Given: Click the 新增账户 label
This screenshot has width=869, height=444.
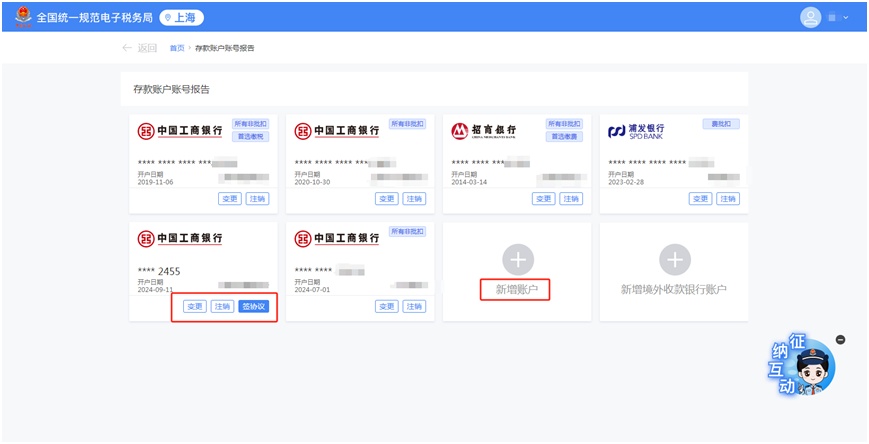Looking at the screenshot, I should click(517, 289).
